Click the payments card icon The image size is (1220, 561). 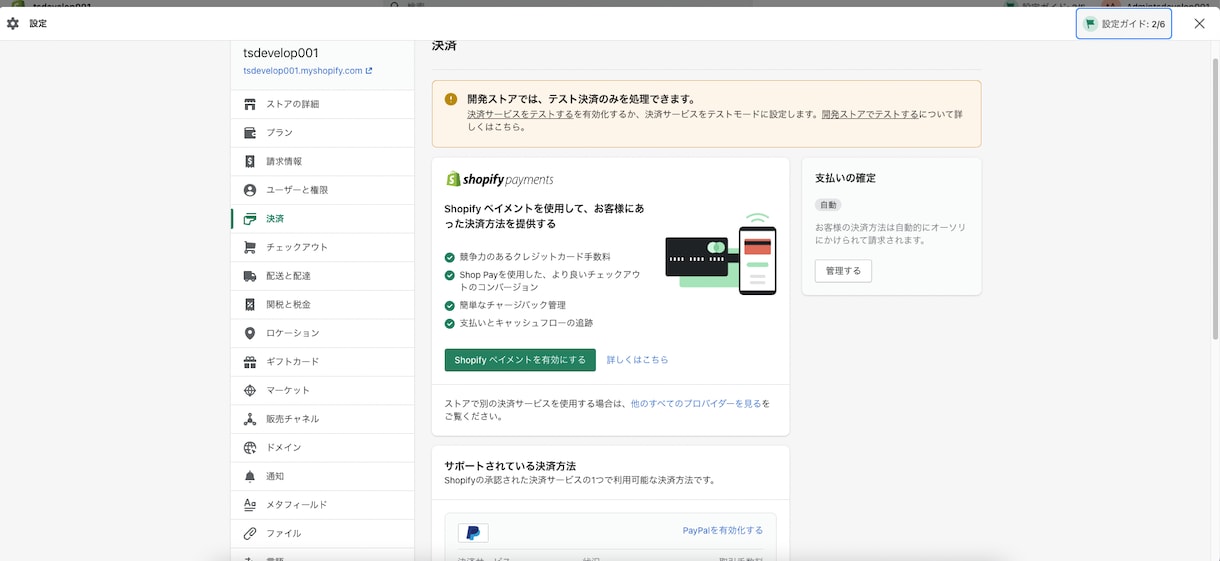250,218
